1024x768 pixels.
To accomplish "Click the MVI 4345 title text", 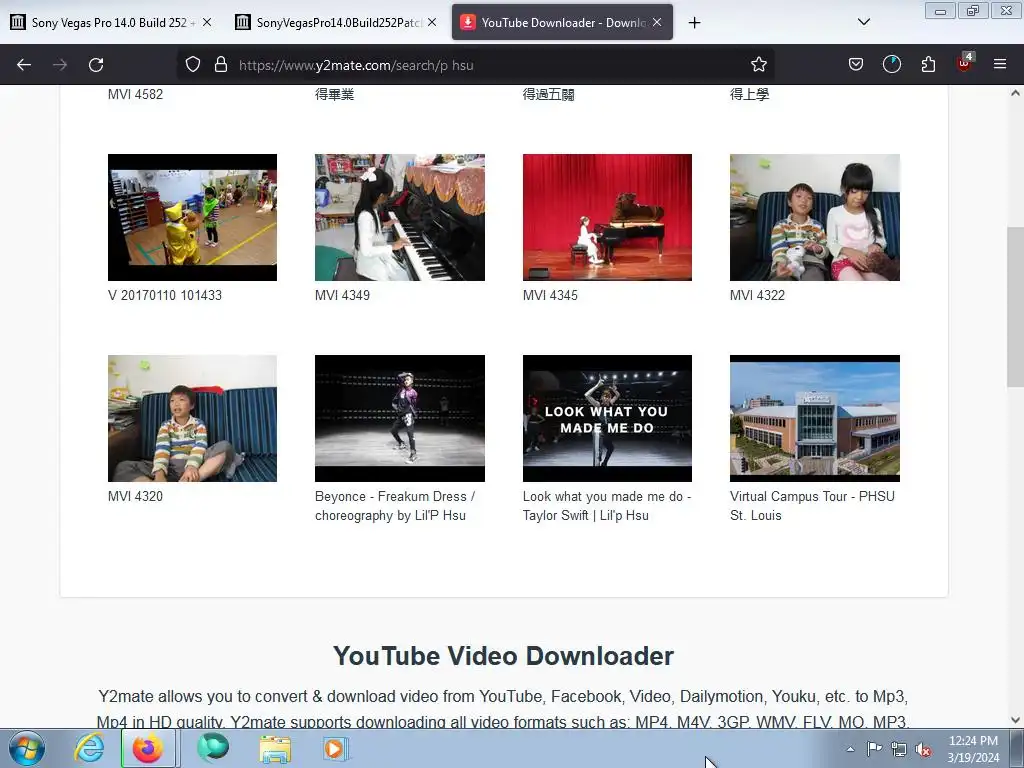I will 550,295.
